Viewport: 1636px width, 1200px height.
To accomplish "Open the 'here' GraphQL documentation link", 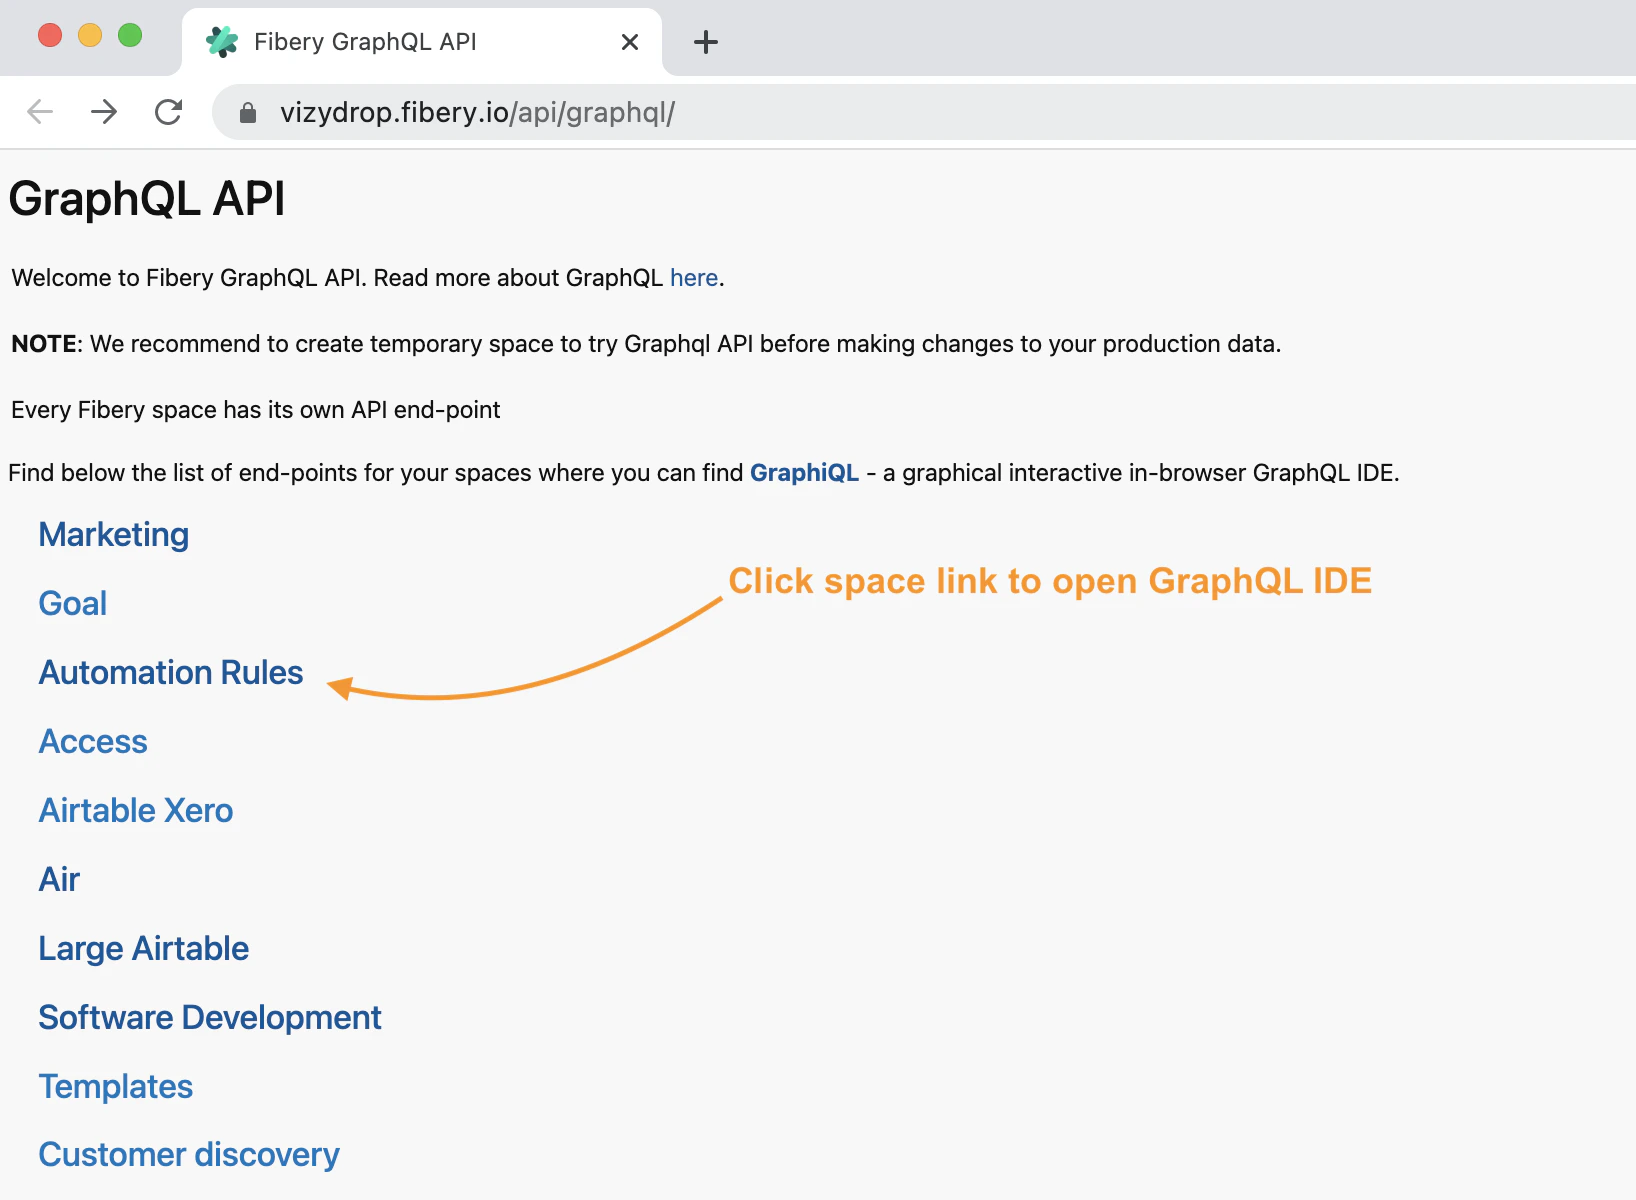I will 694,278.
